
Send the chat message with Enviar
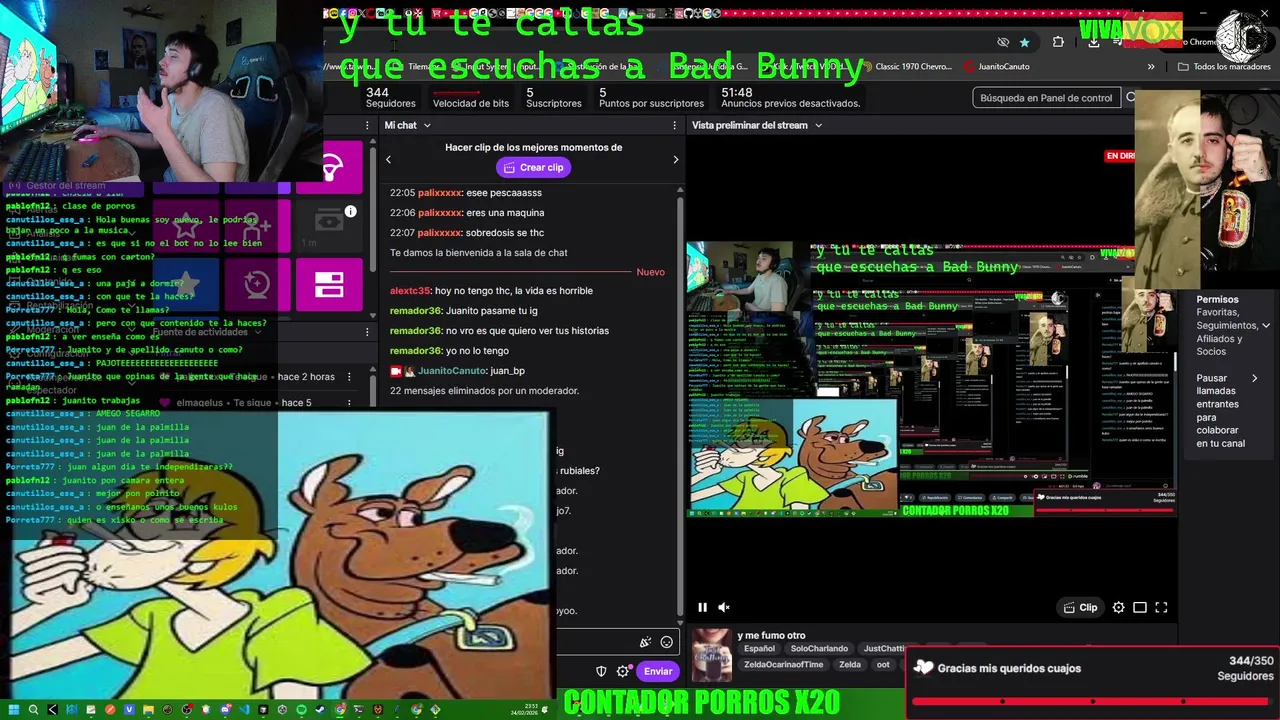tap(657, 671)
